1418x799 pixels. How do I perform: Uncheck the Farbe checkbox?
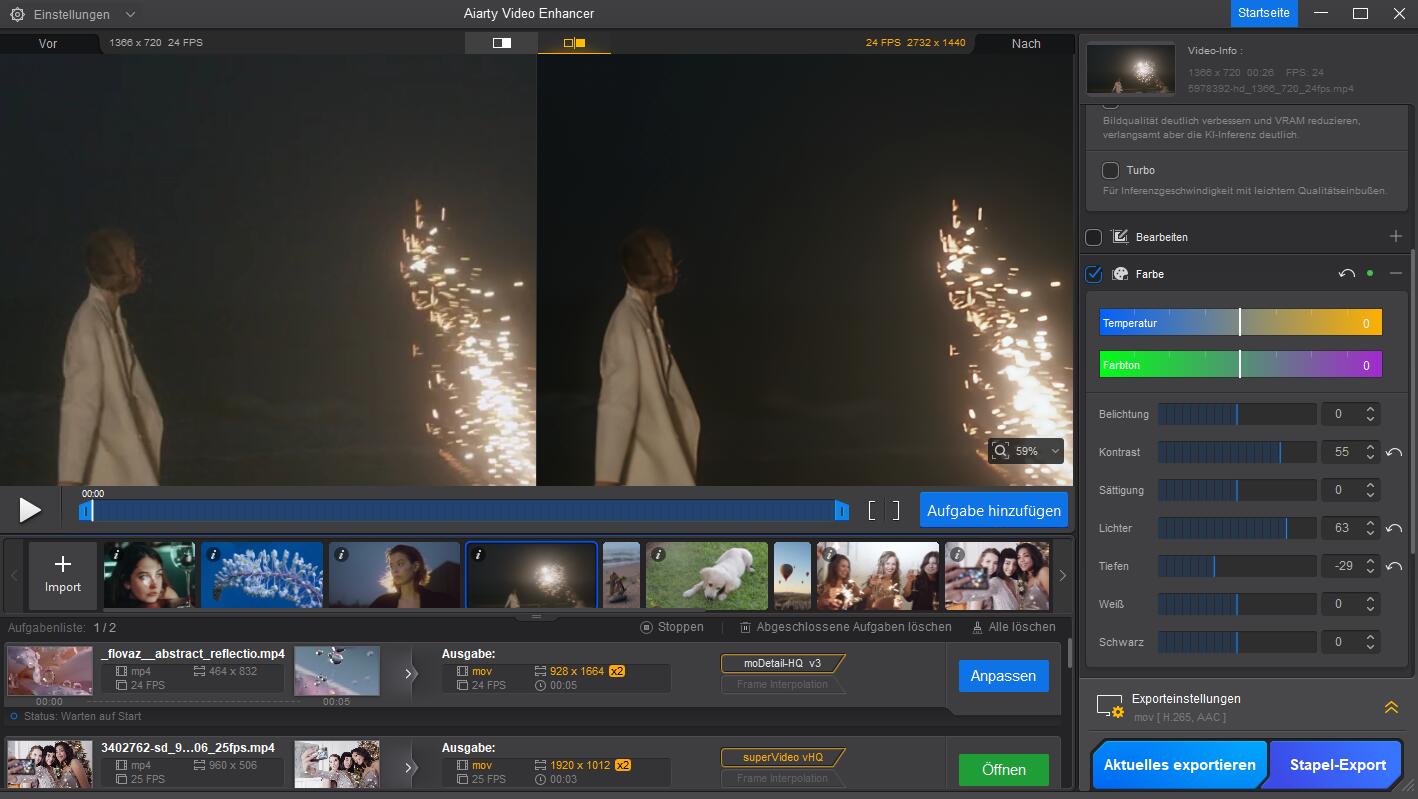pos(1094,274)
